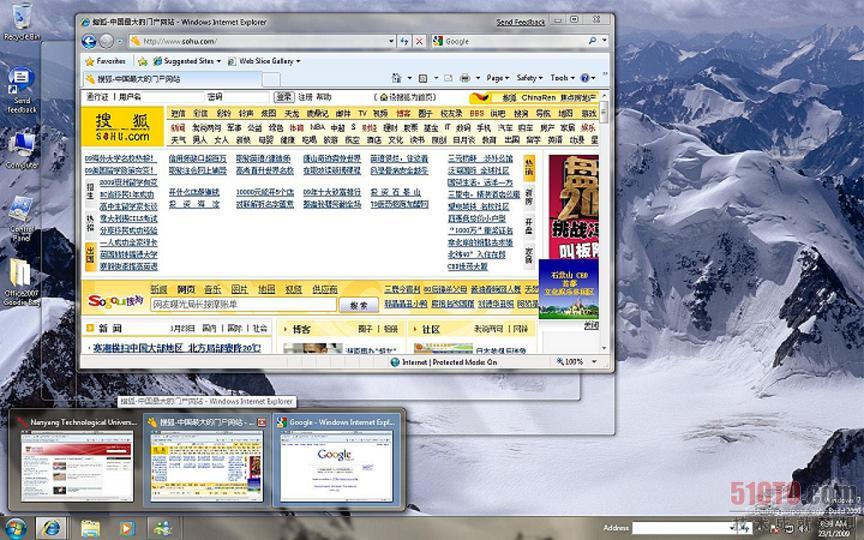
Task: Click the Sogou logo on the search bar
Action: pyautogui.click(x=116, y=301)
